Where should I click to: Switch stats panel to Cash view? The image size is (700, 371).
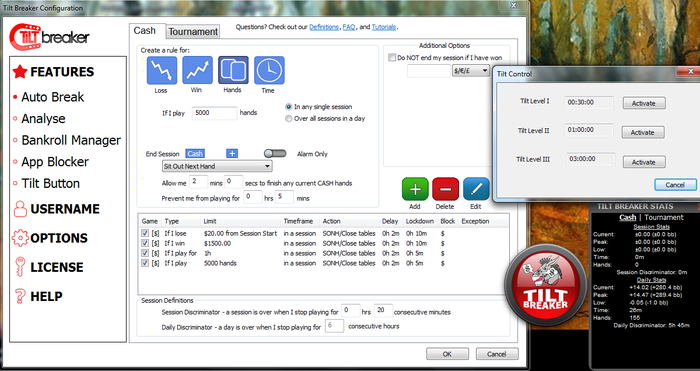pyautogui.click(x=628, y=217)
